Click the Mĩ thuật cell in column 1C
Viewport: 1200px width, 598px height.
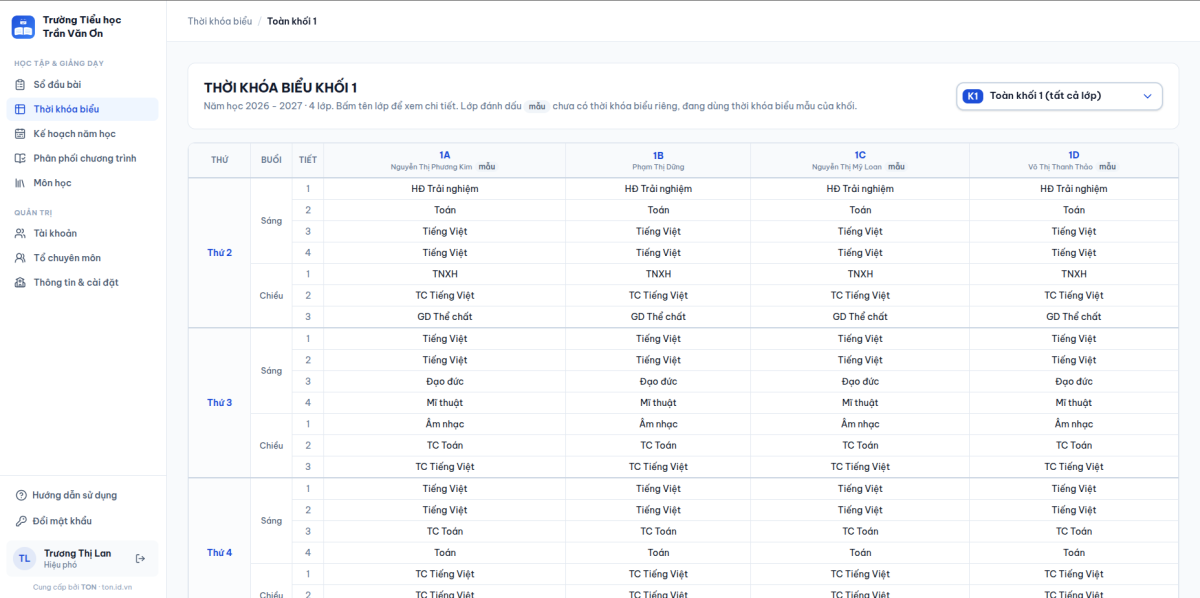point(860,403)
